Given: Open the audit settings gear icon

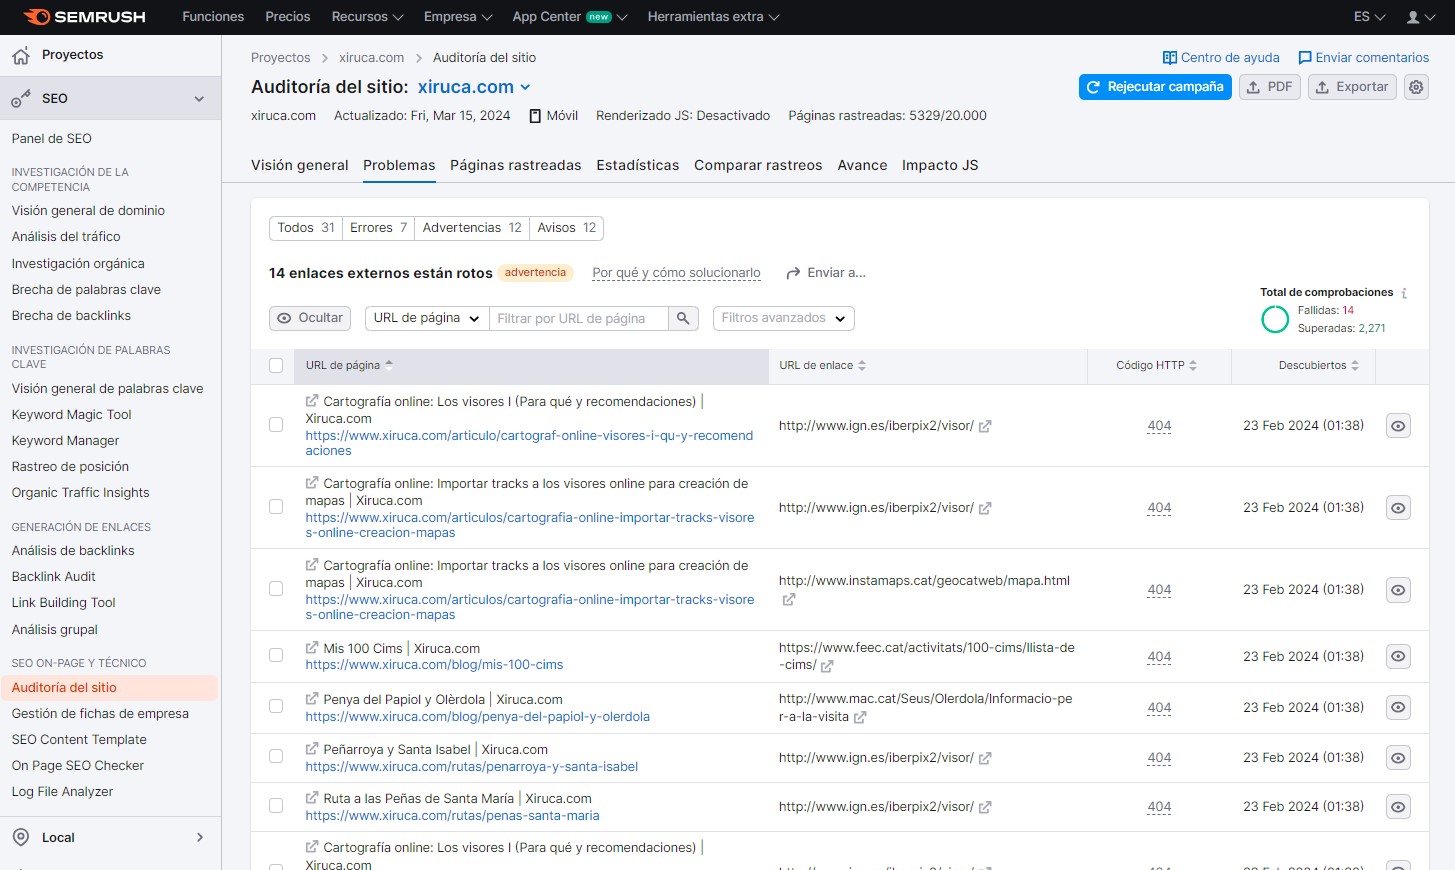Looking at the screenshot, I should click(x=1416, y=87).
